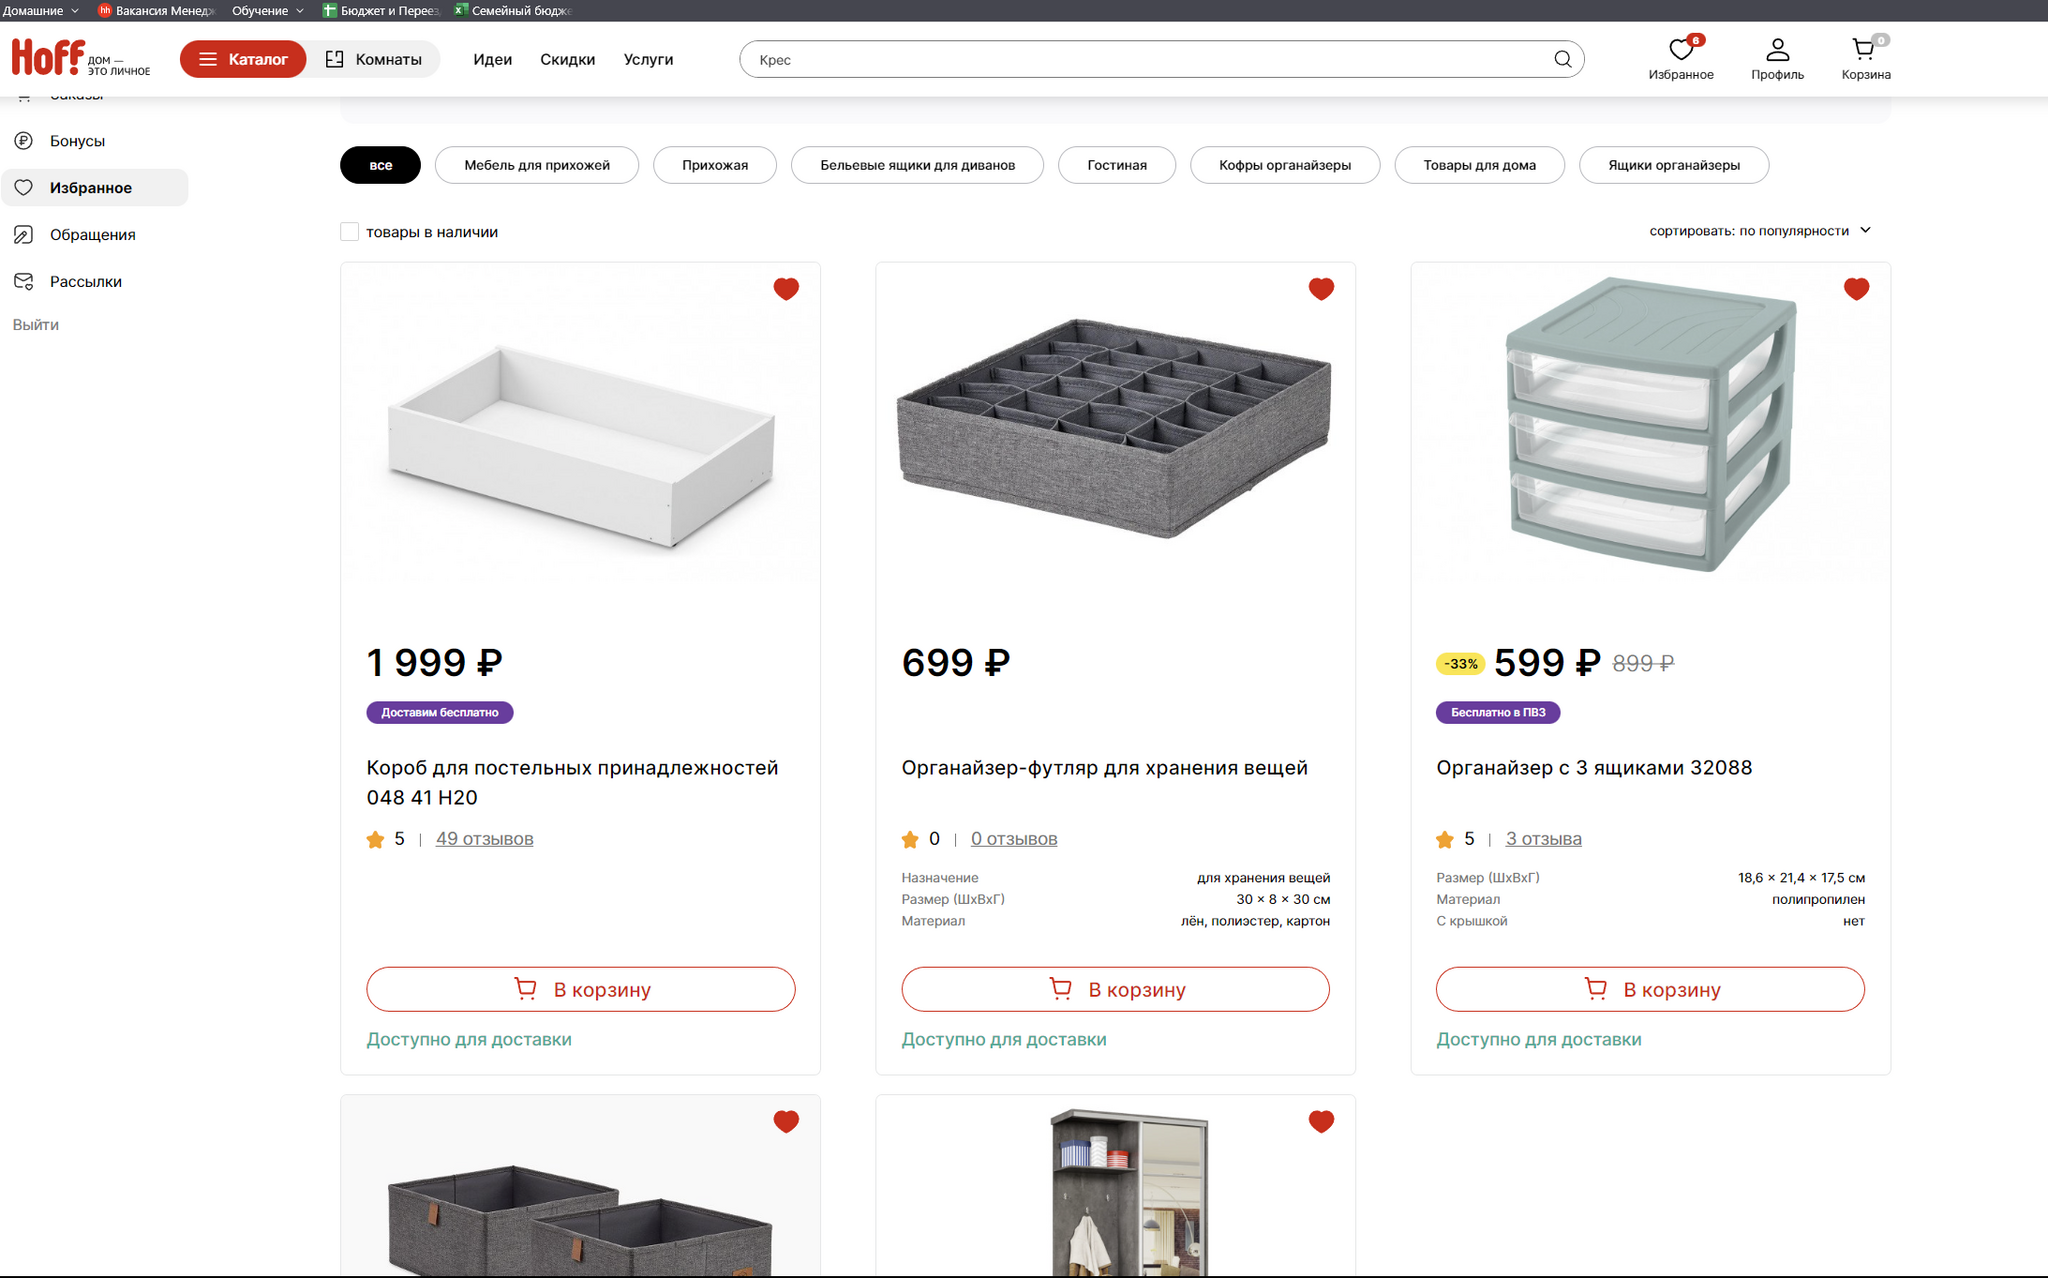Select the Обращения icon in sidebar

coord(23,234)
